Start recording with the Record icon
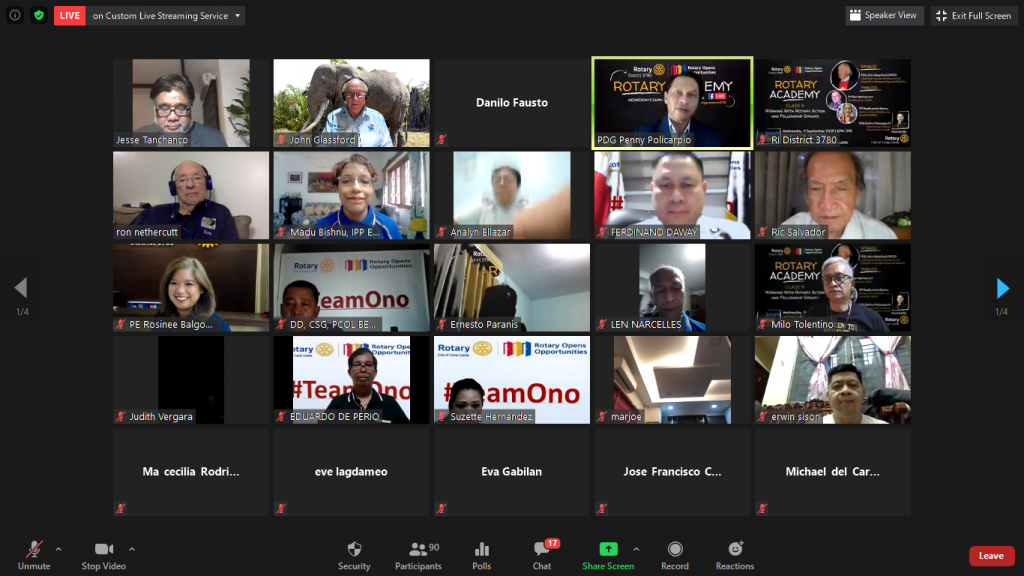The height and width of the screenshot is (576, 1024). tap(675, 549)
